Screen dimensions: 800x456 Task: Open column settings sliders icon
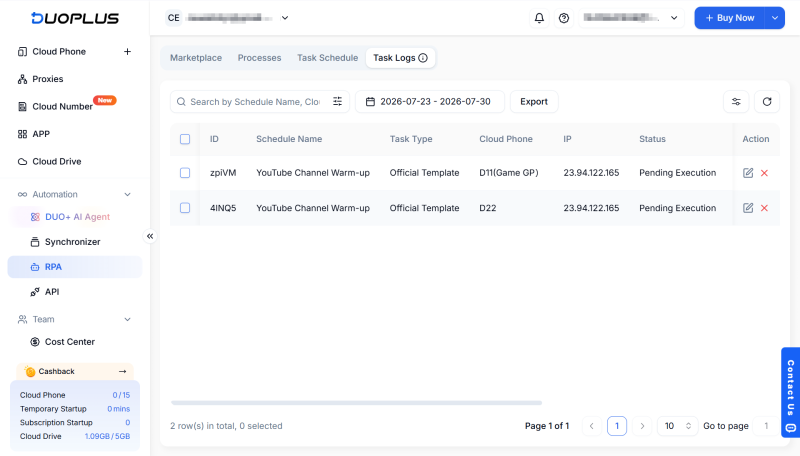736,102
